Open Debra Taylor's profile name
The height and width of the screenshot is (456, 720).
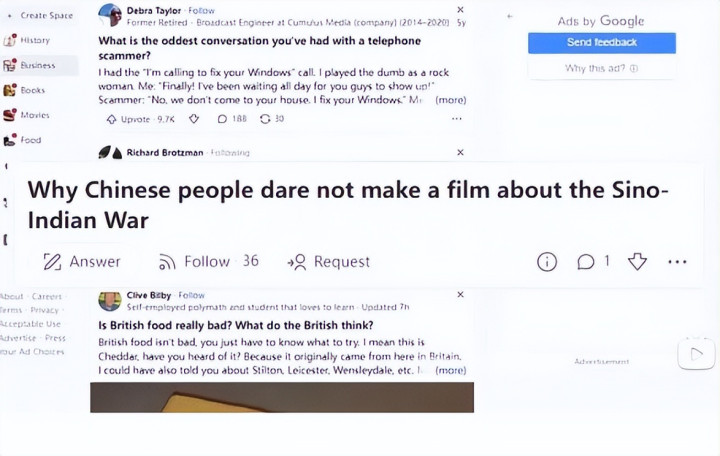154,10
